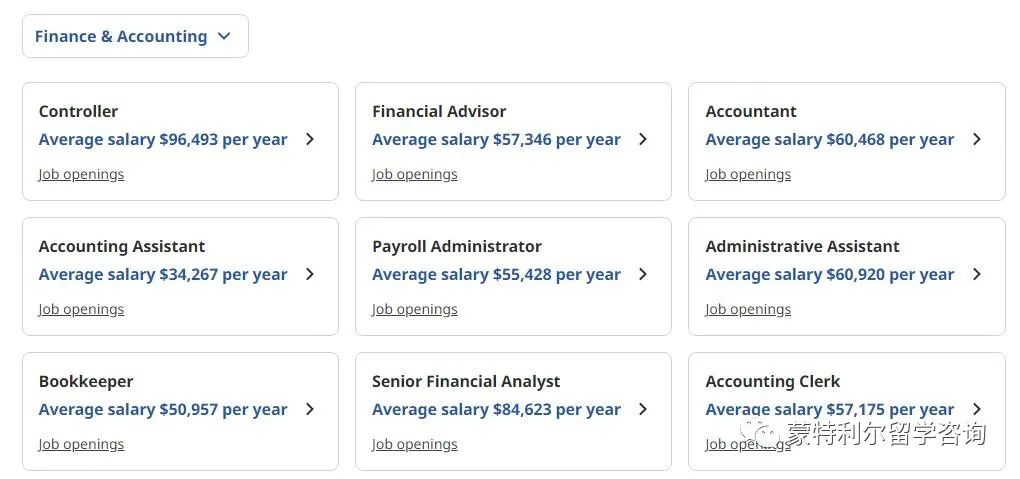Open Job openings link under Controller
Viewport: 1020px width, 479px height.
pos(81,174)
